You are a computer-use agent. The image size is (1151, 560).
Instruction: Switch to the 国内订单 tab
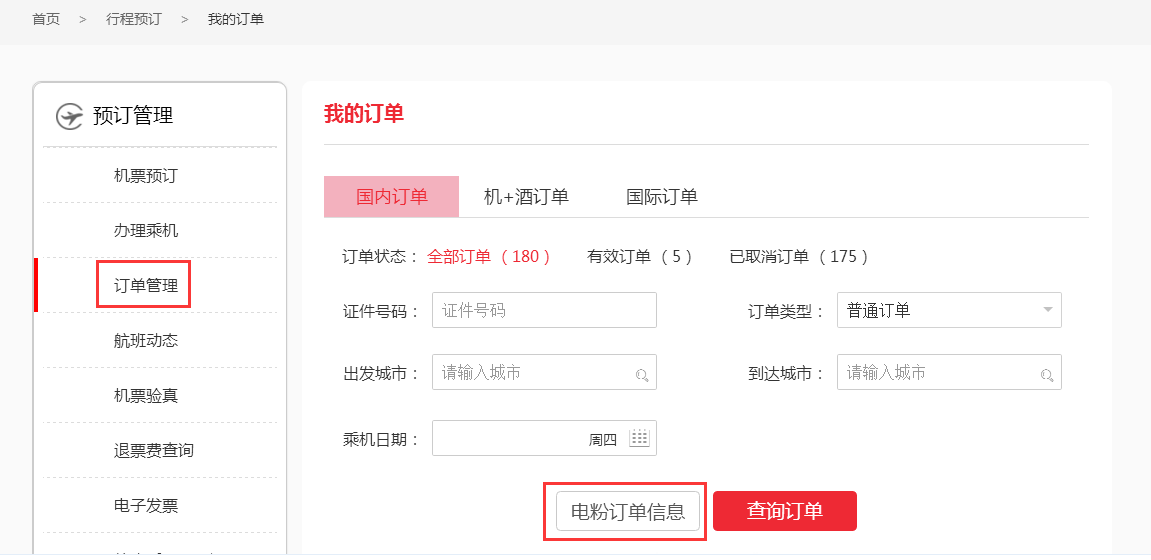click(391, 197)
